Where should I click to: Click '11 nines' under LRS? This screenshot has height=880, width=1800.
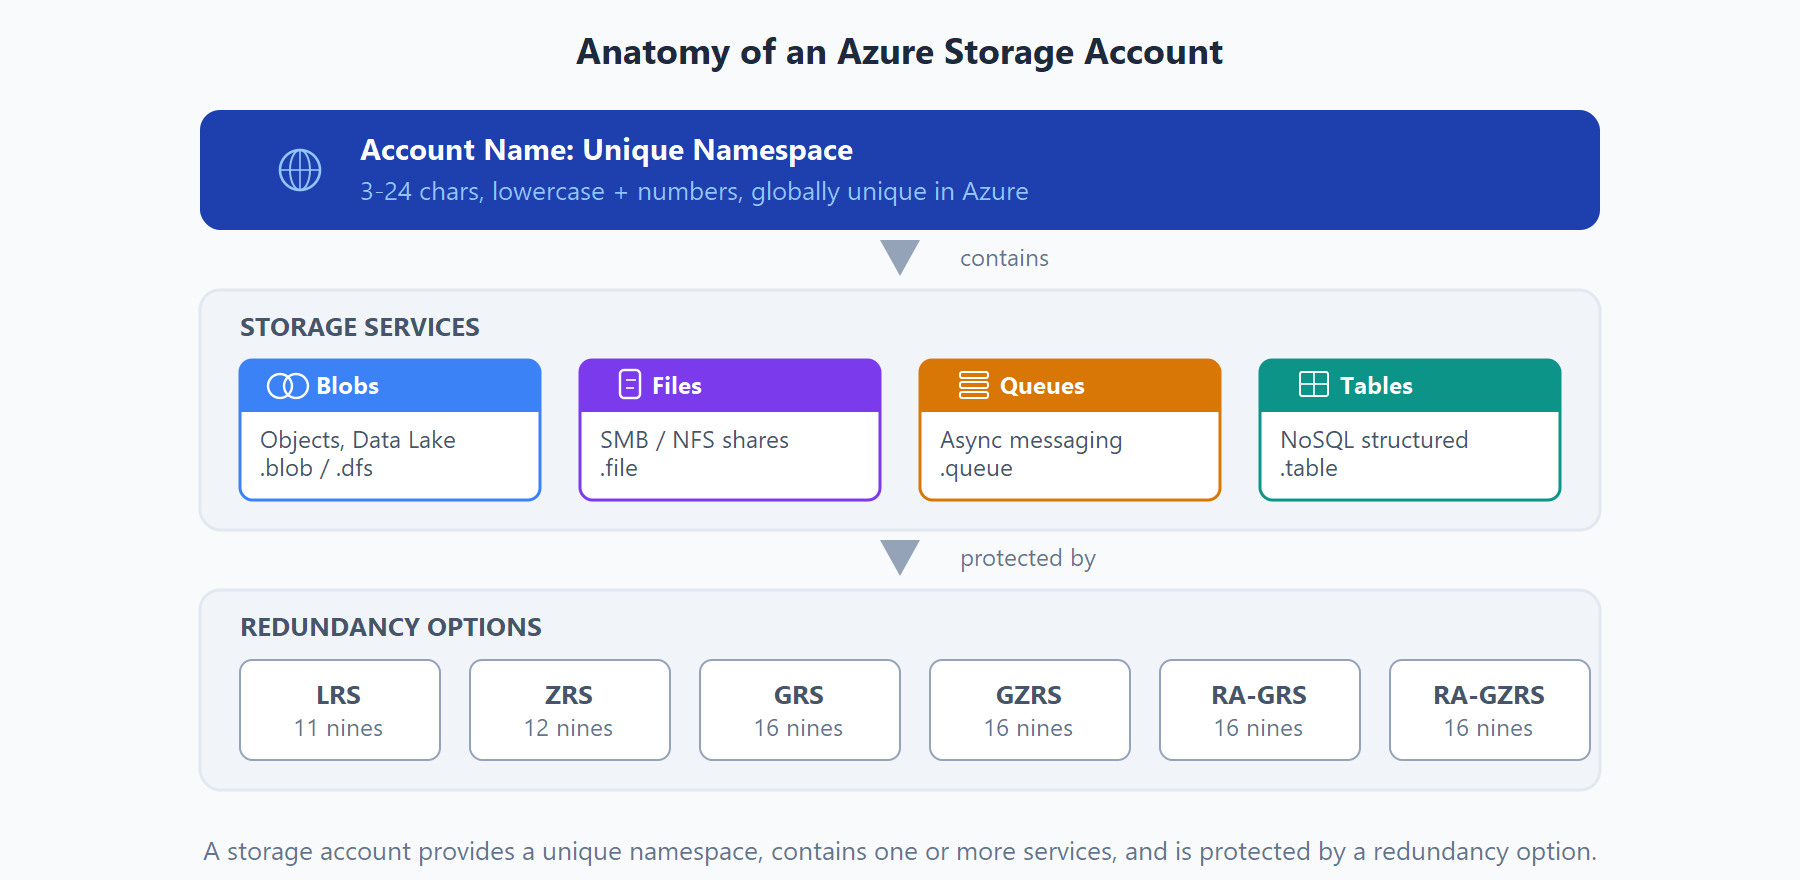click(x=339, y=728)
